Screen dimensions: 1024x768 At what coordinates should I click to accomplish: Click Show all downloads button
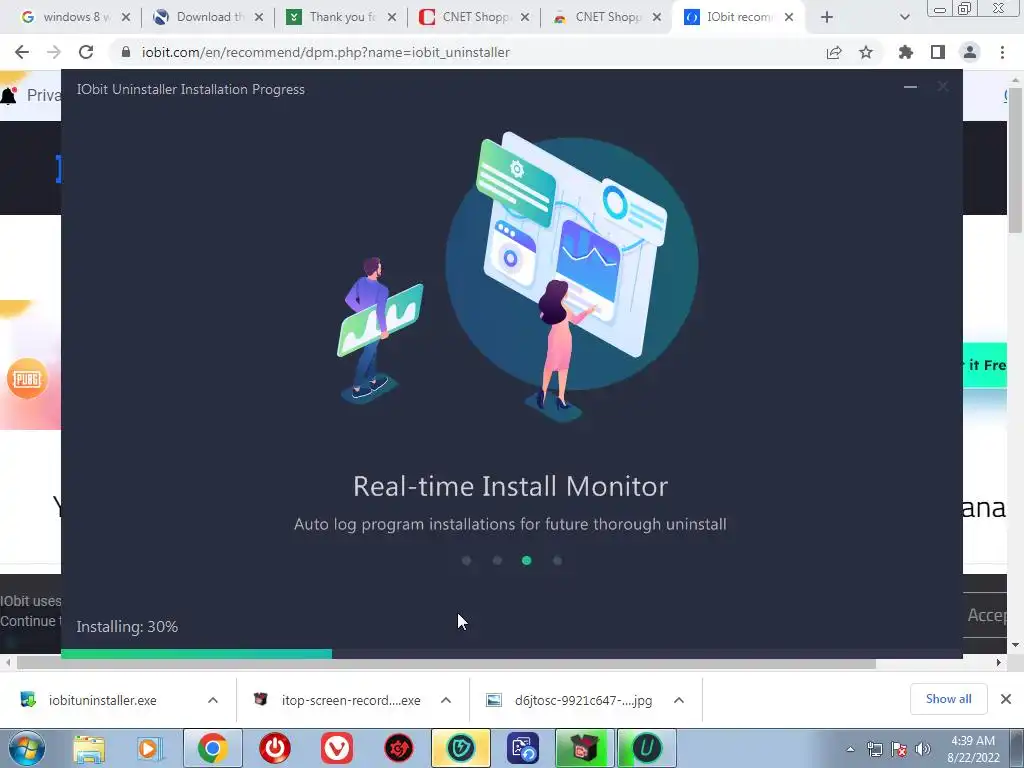pos(948,699)
